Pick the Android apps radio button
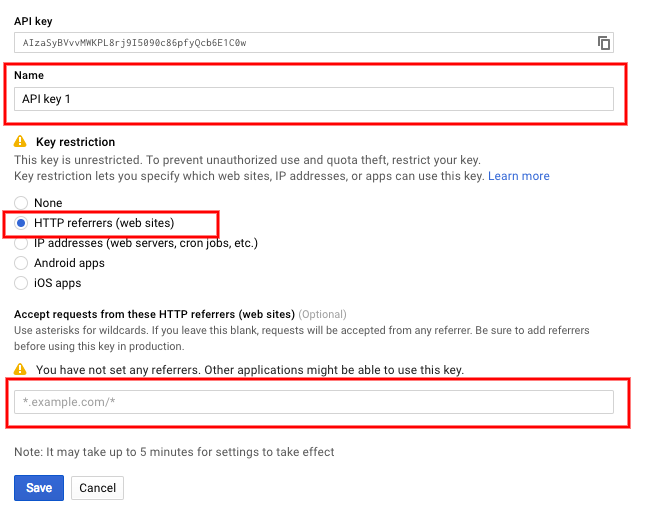This screenshot has width=653, height=531. [21, 263]
